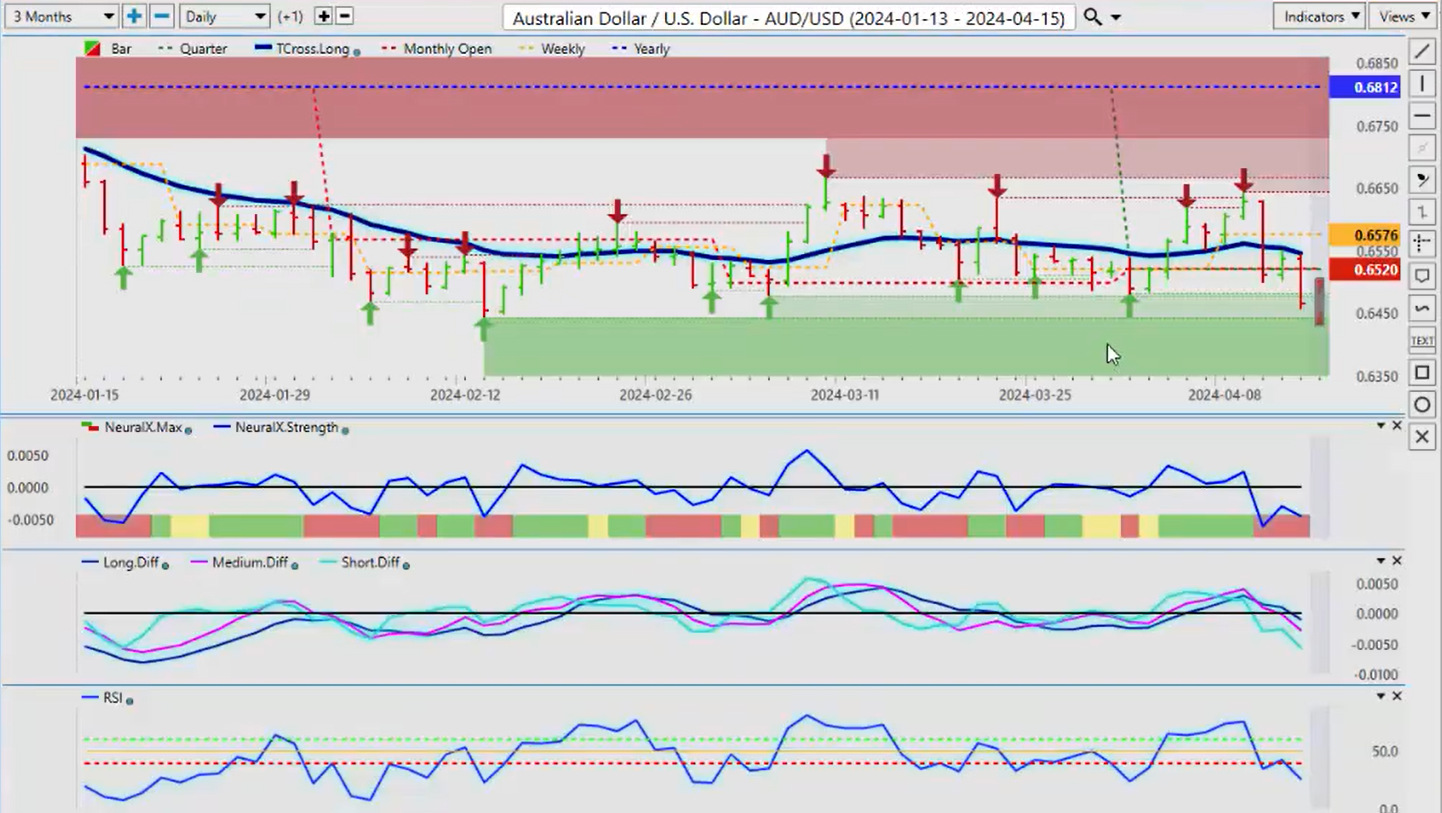
Task: Click the 2024-03-11 date axis label
Action: tap(844, 395)
